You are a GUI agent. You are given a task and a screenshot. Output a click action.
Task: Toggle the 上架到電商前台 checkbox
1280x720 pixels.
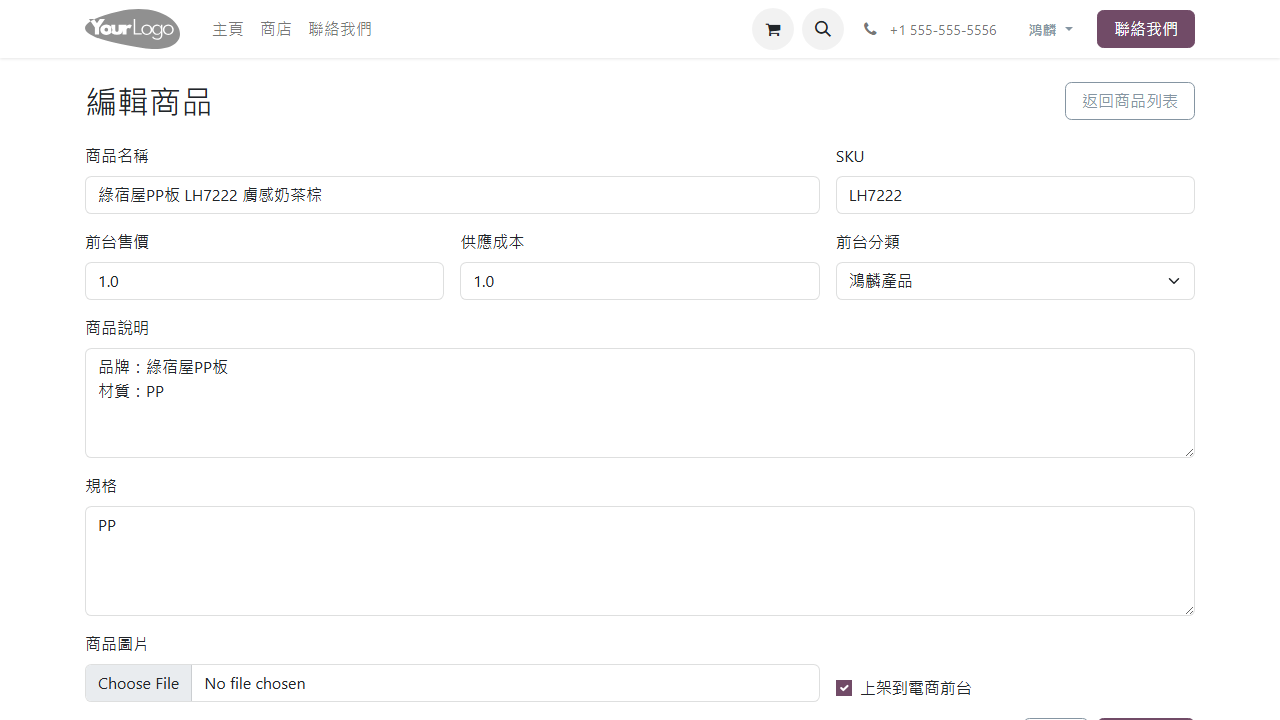(844, 688)
